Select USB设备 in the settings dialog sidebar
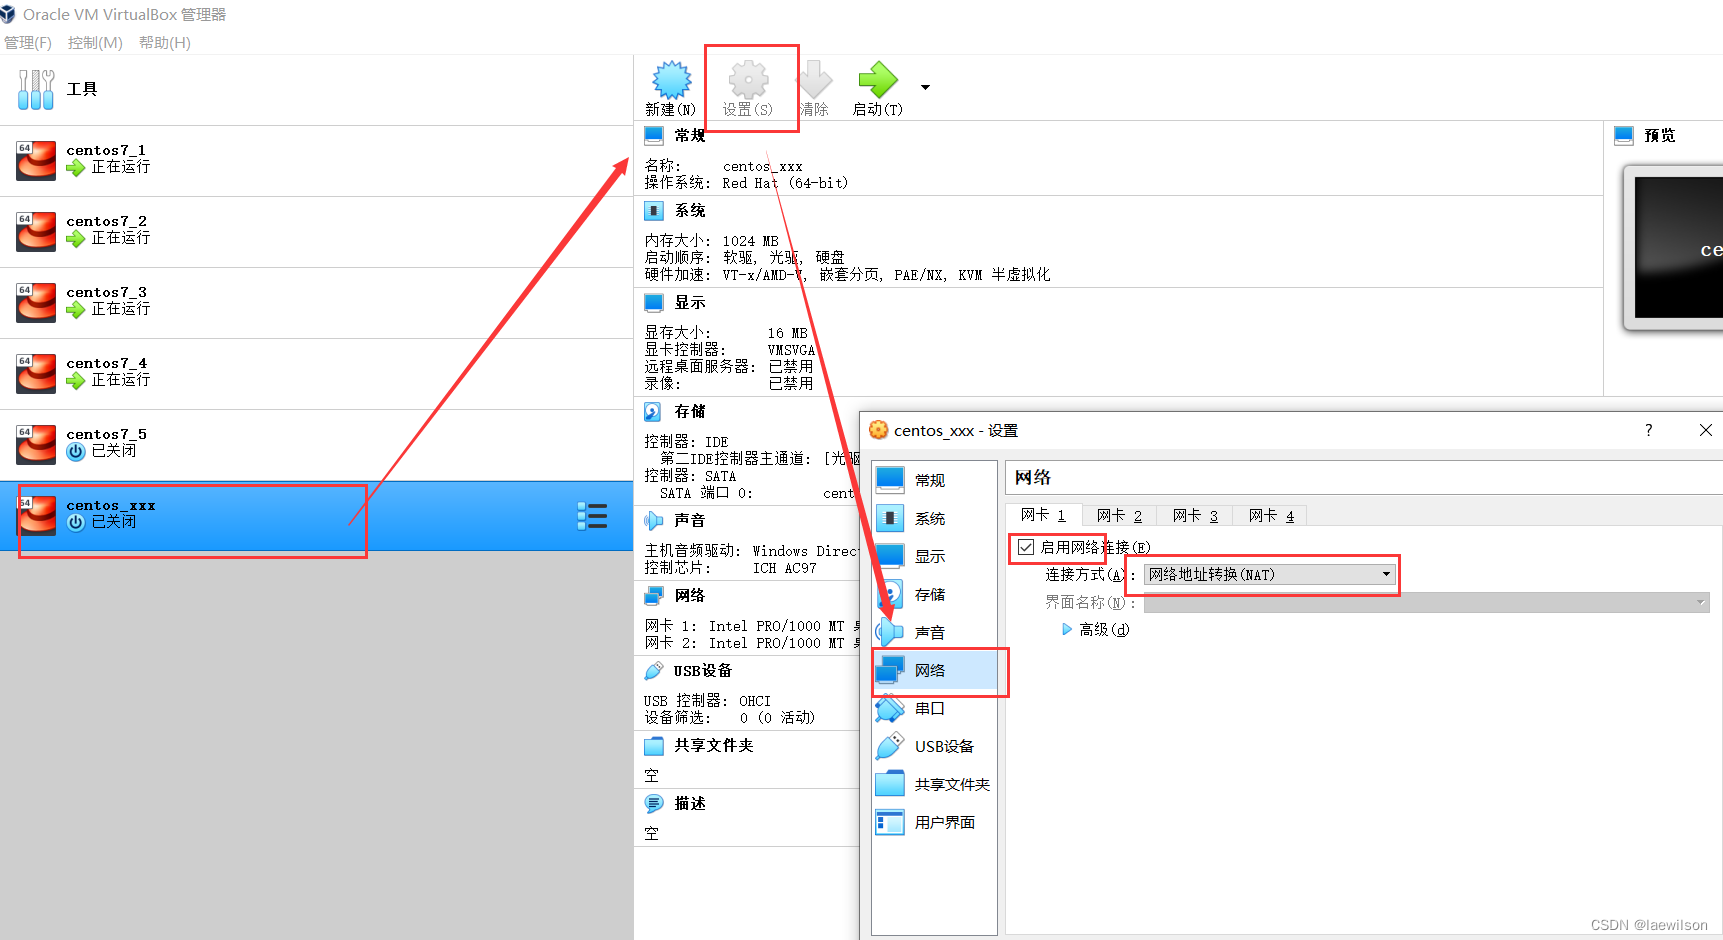Viewport: 1723px width, 940px height. 934,746
